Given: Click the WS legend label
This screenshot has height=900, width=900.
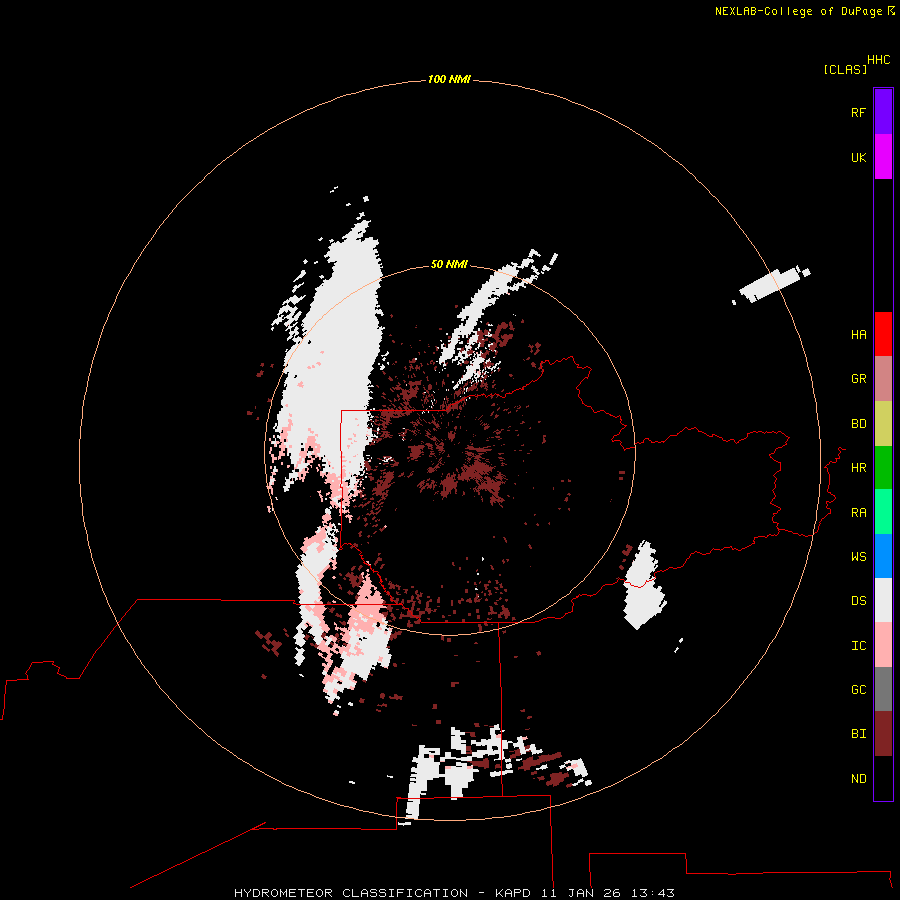Looking at the screenshot, I should [x=859, y=556].
